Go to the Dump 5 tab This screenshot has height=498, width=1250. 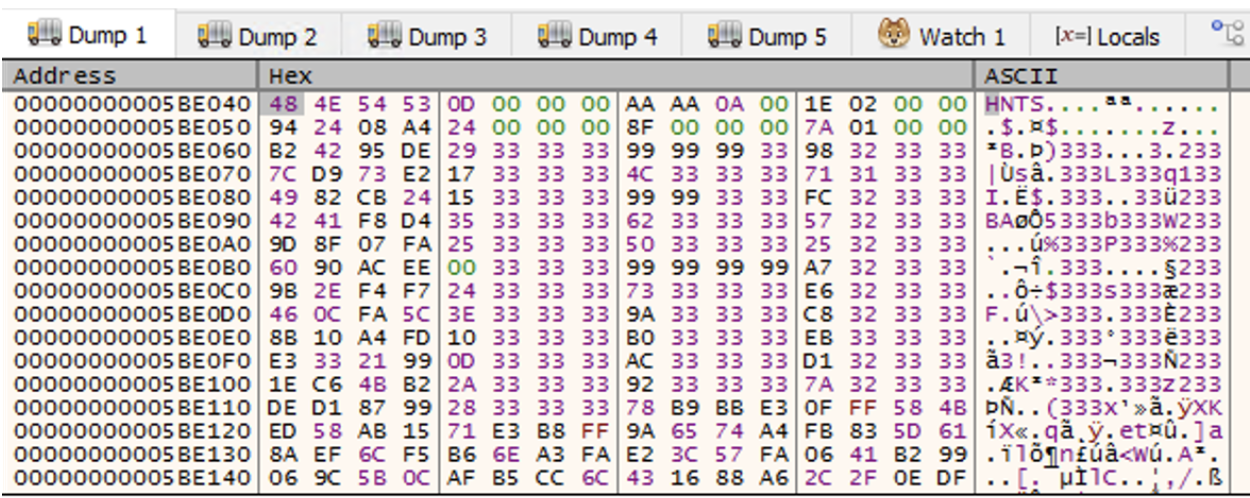(768, 37)
